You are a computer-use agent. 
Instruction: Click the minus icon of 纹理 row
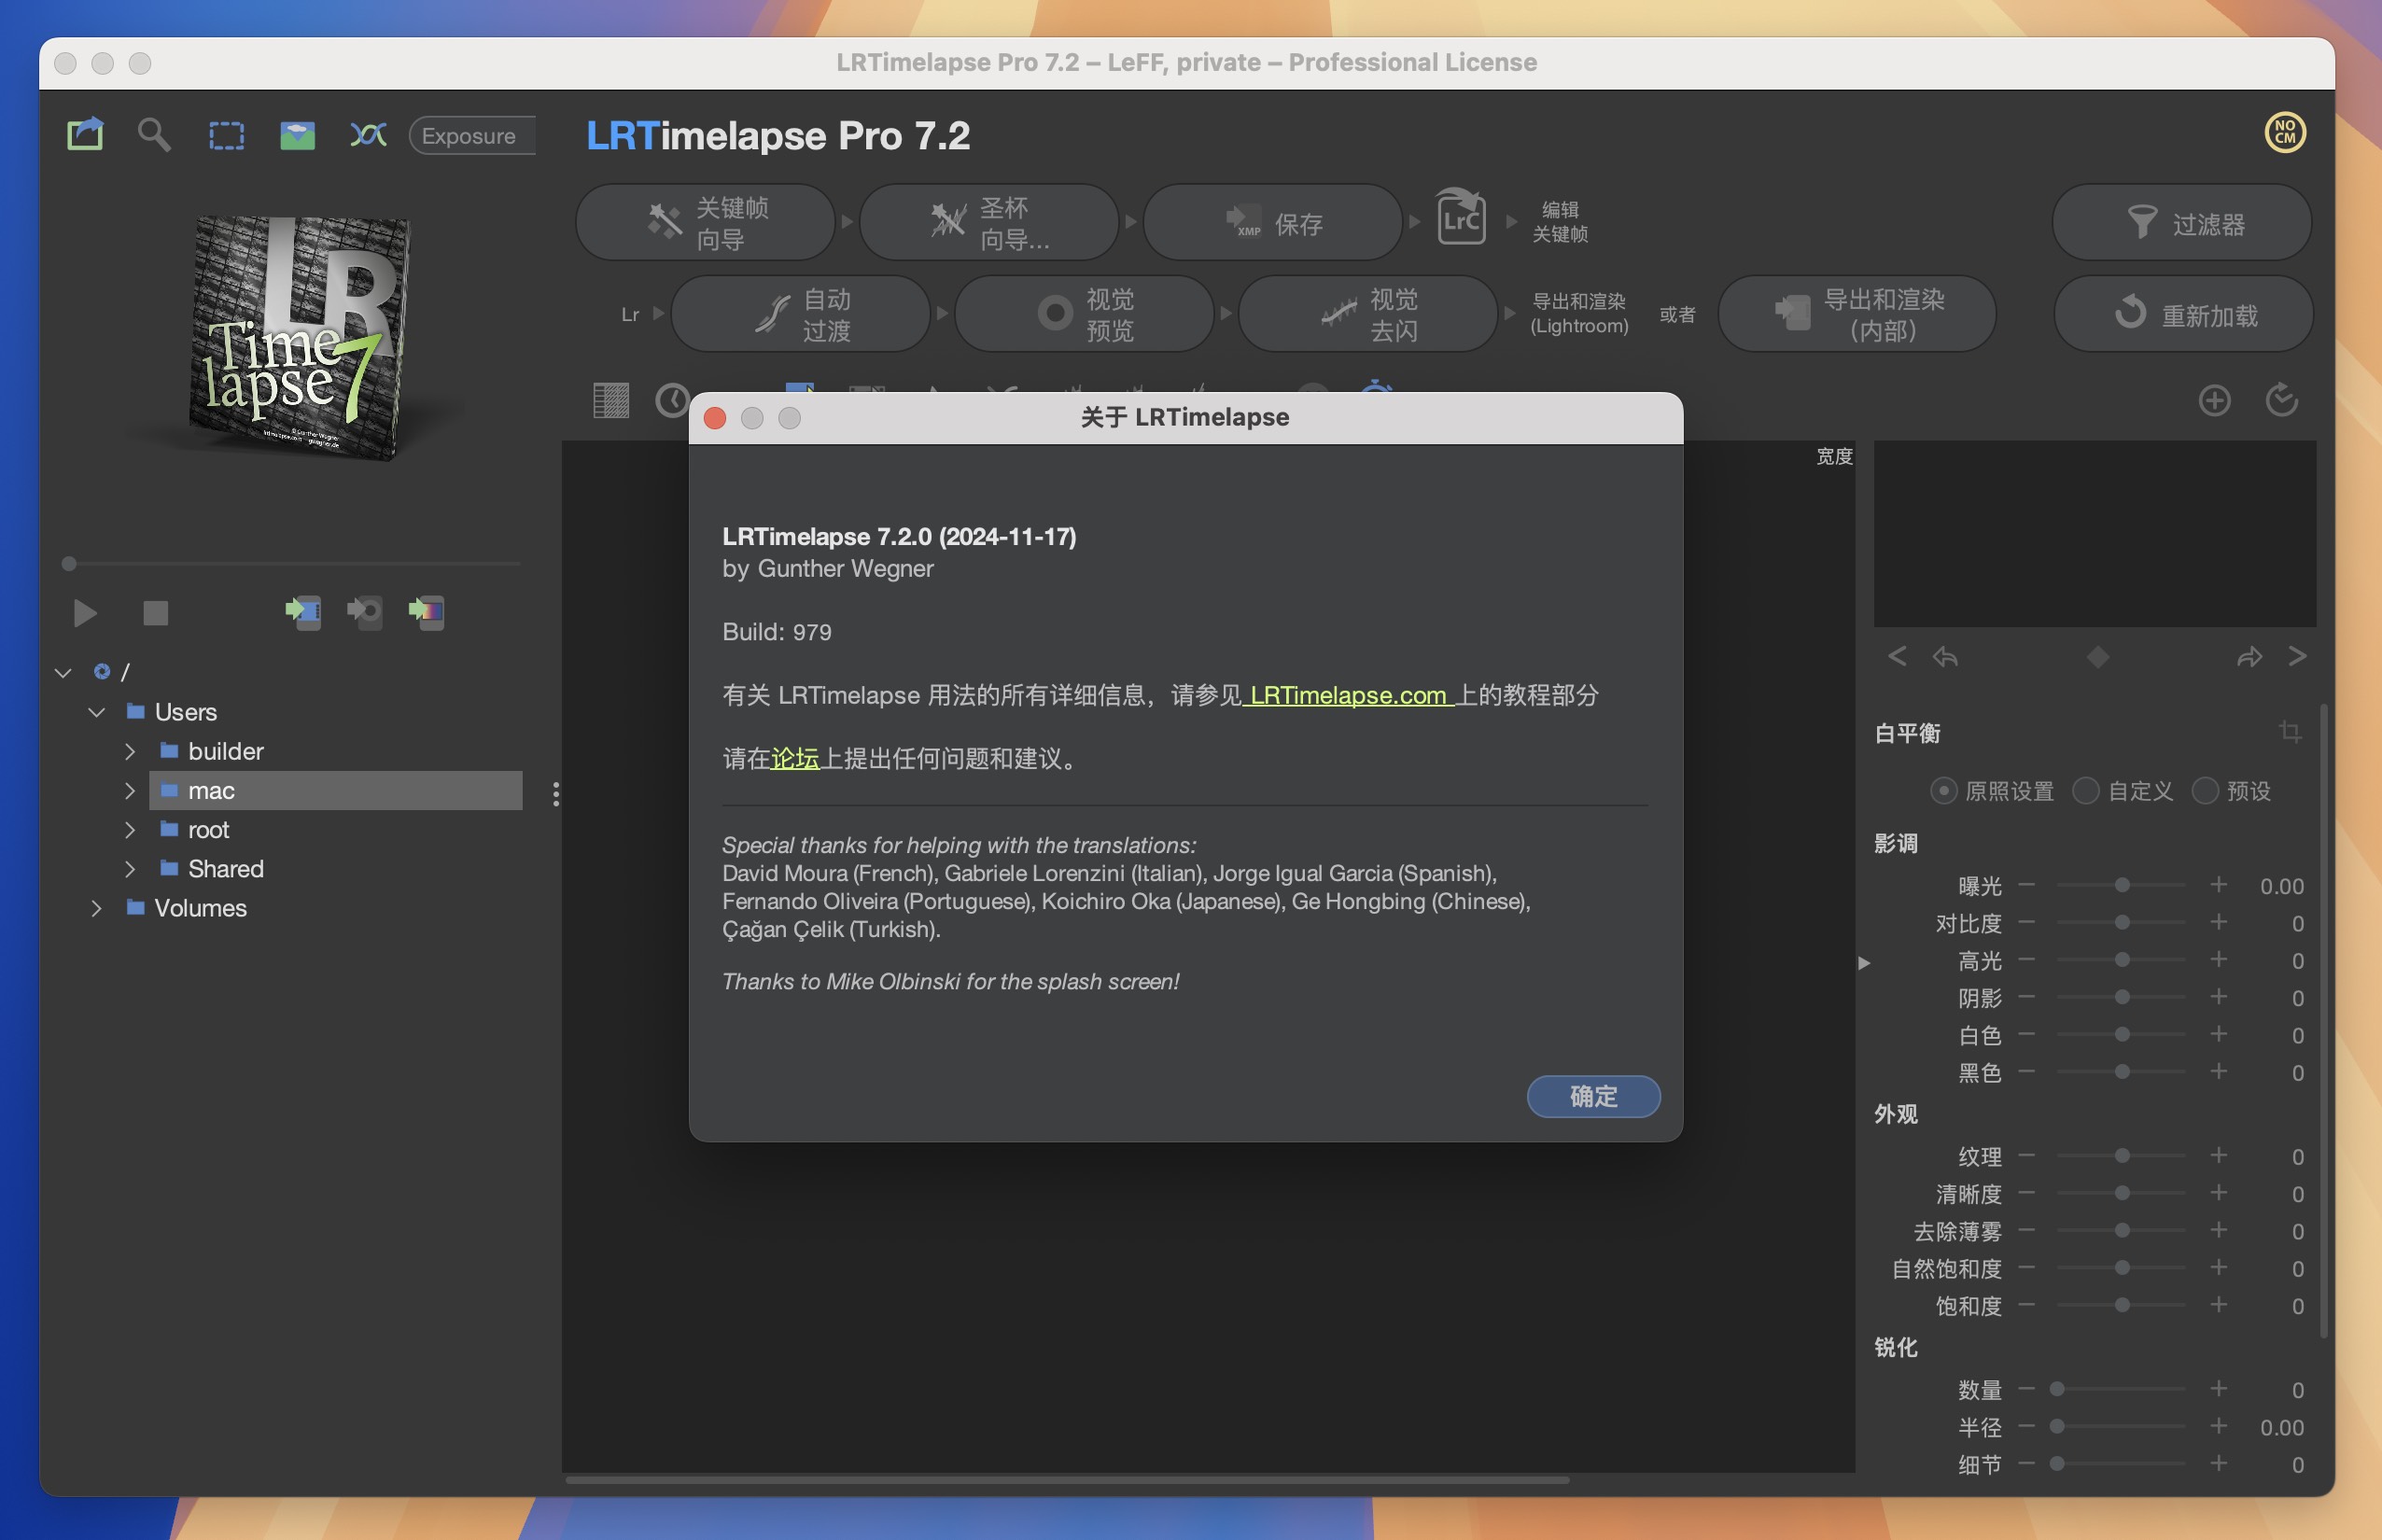(x=2026, y=1156)
